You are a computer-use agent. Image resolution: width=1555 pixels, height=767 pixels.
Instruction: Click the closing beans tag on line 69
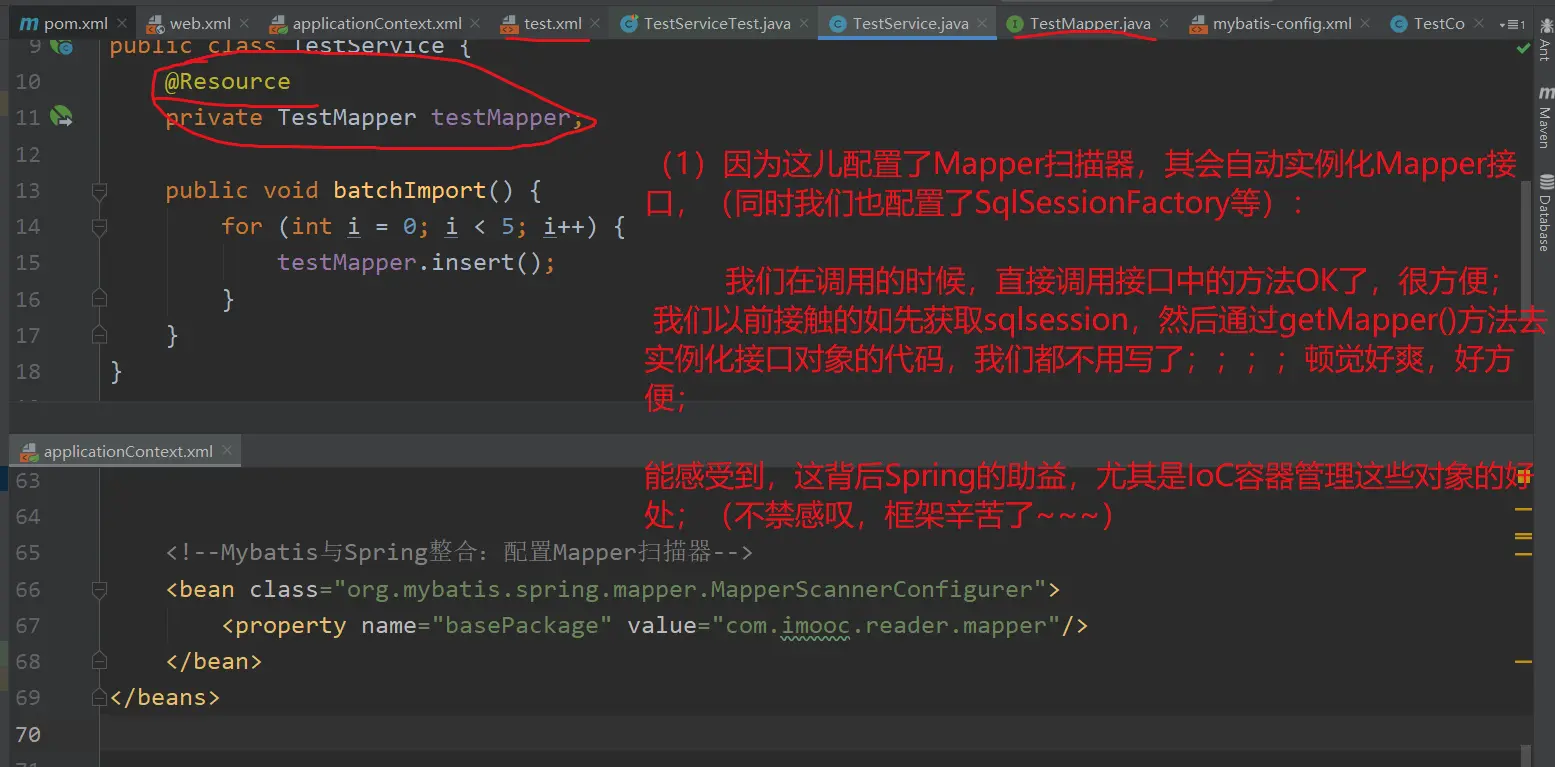click(x=164, y=697)
